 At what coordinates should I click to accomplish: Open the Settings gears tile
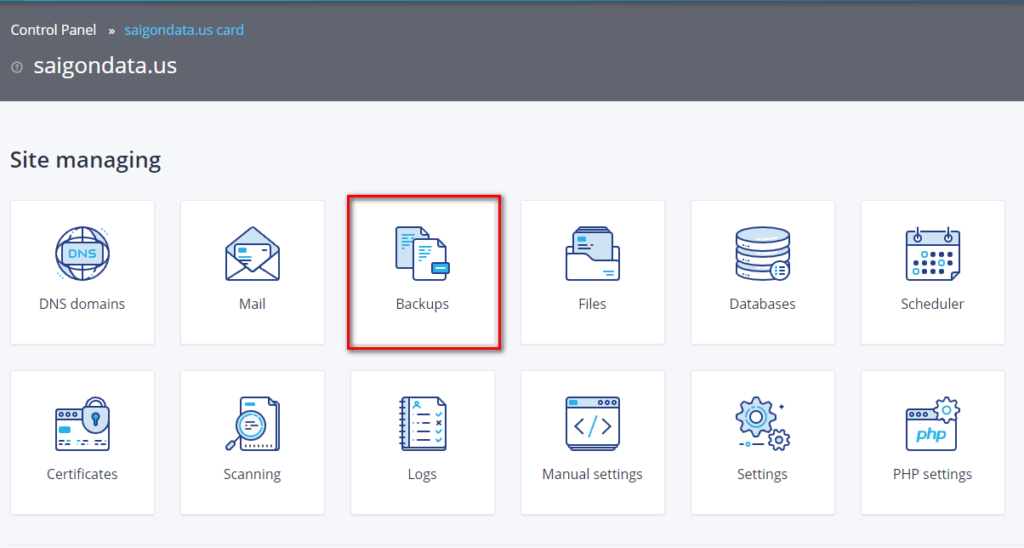click(x=763, y=443)
